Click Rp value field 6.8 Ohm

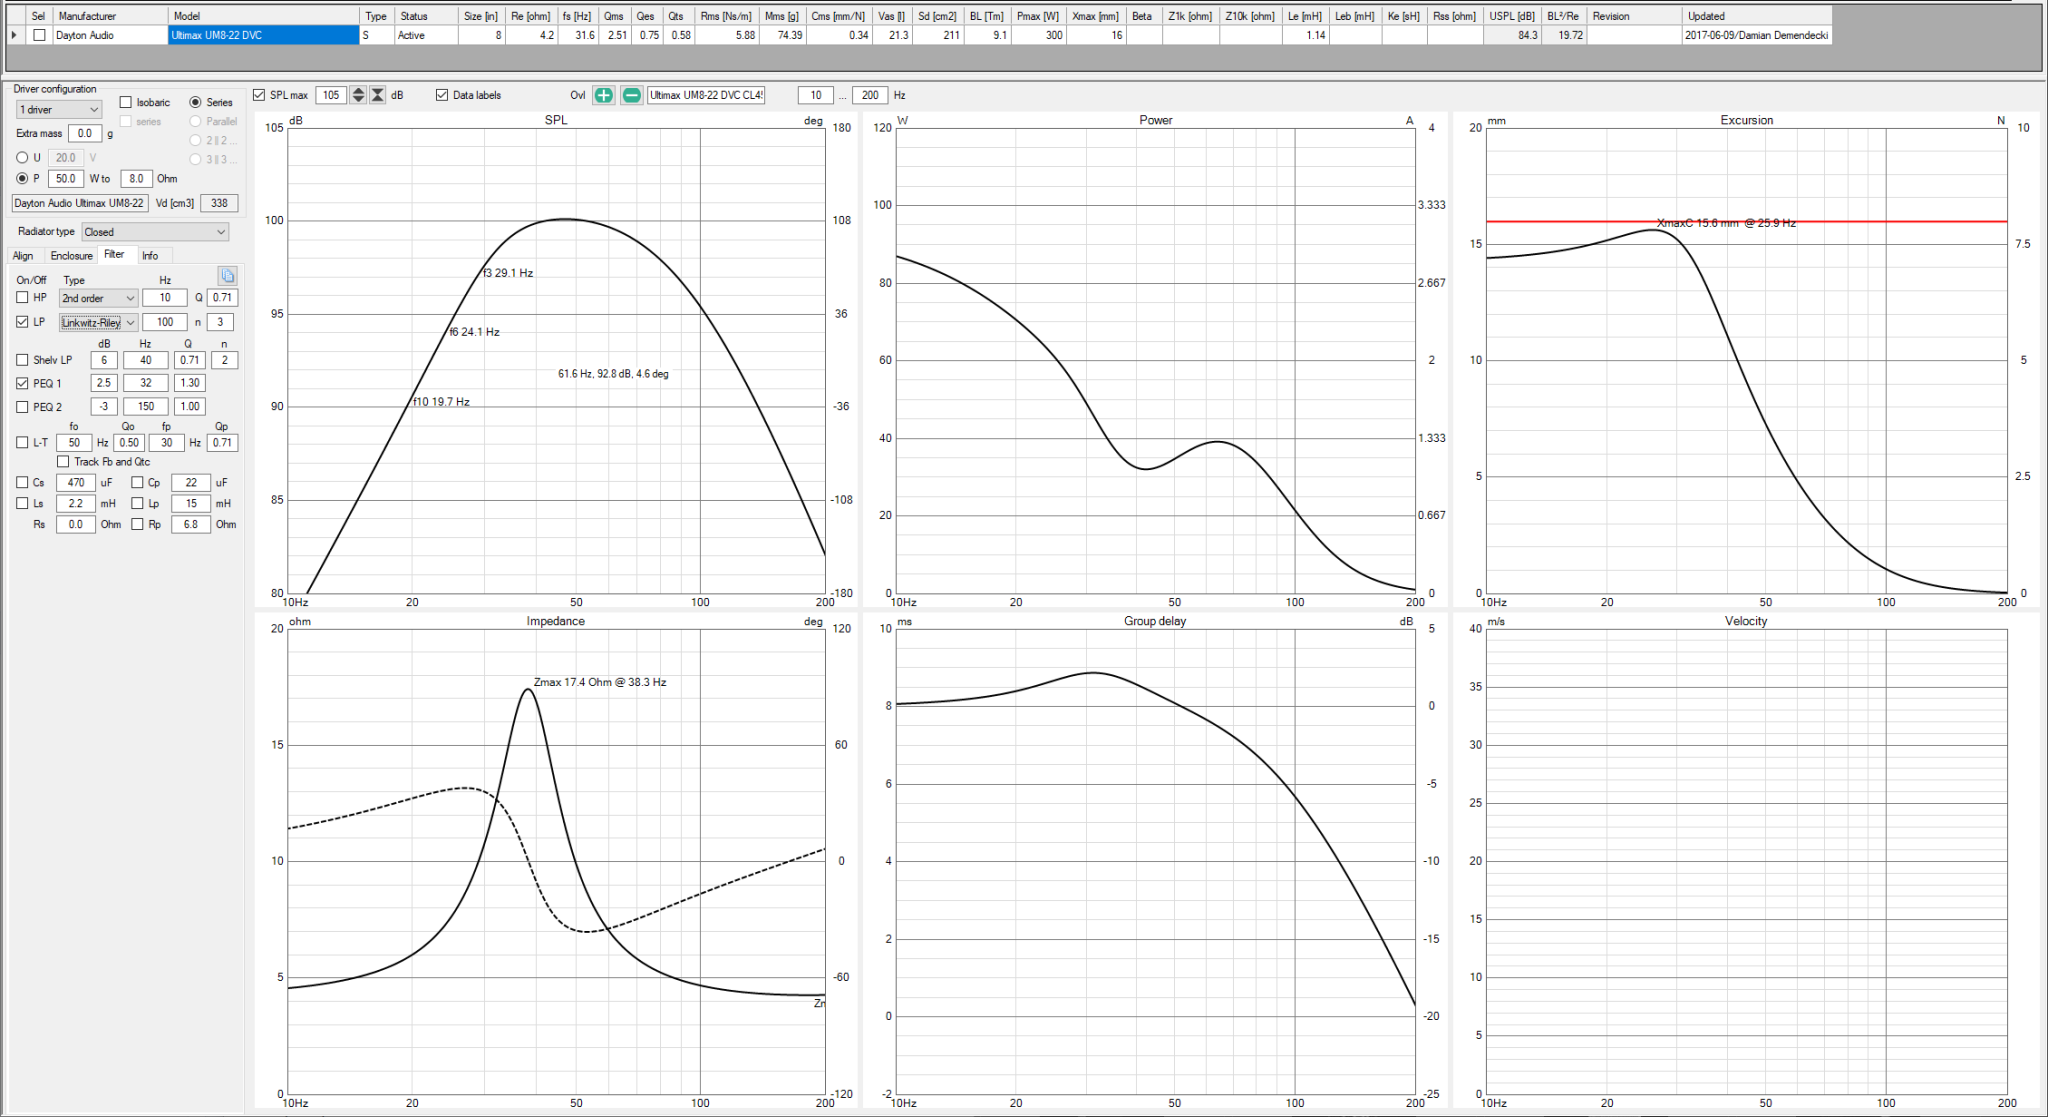coord(191,524)
